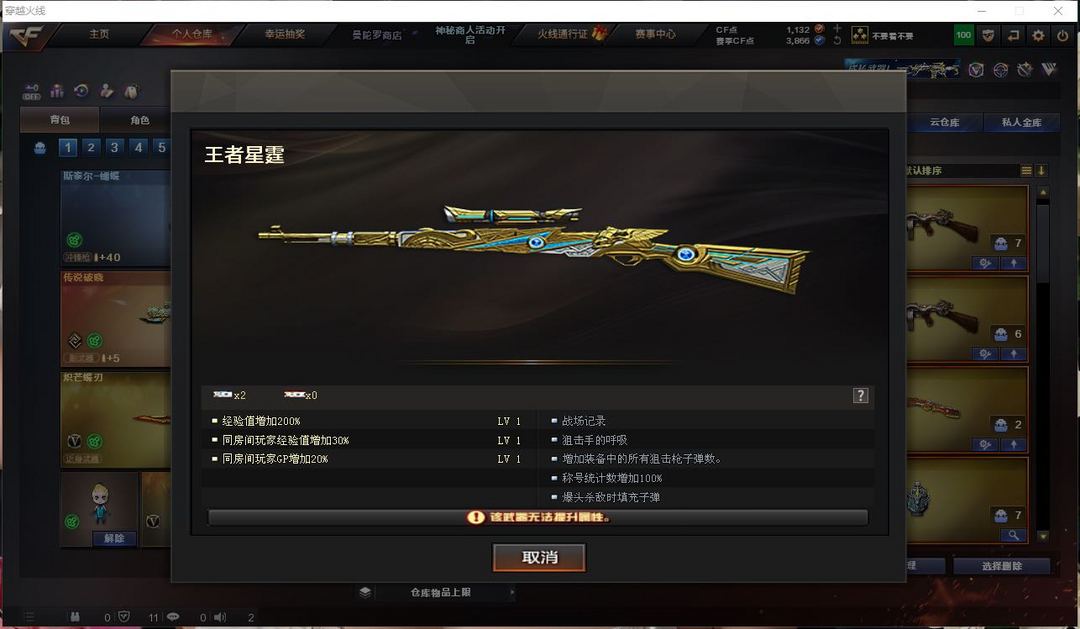This screenshot has height=629, width=1080.
Task: Click the plus icon to recharge CF点
Action: pyautogui.click(x=837, y=28)
